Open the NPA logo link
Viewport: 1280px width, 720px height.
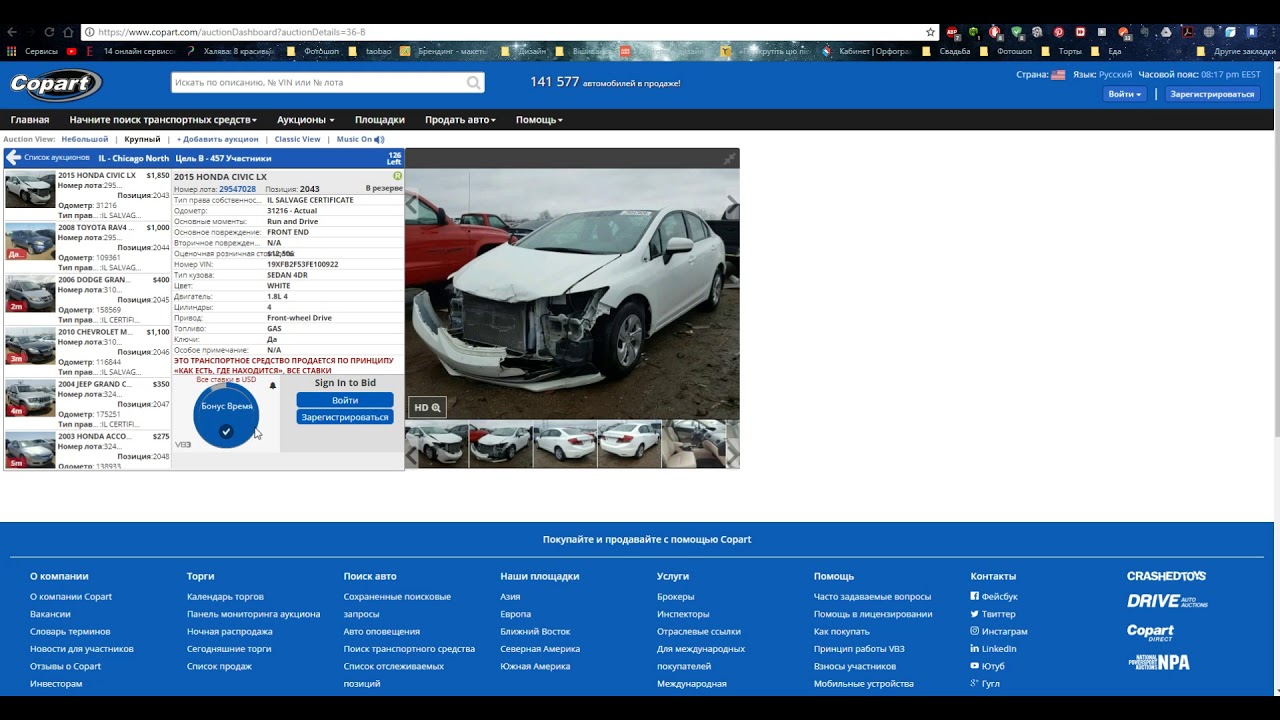click(1158, 662)
